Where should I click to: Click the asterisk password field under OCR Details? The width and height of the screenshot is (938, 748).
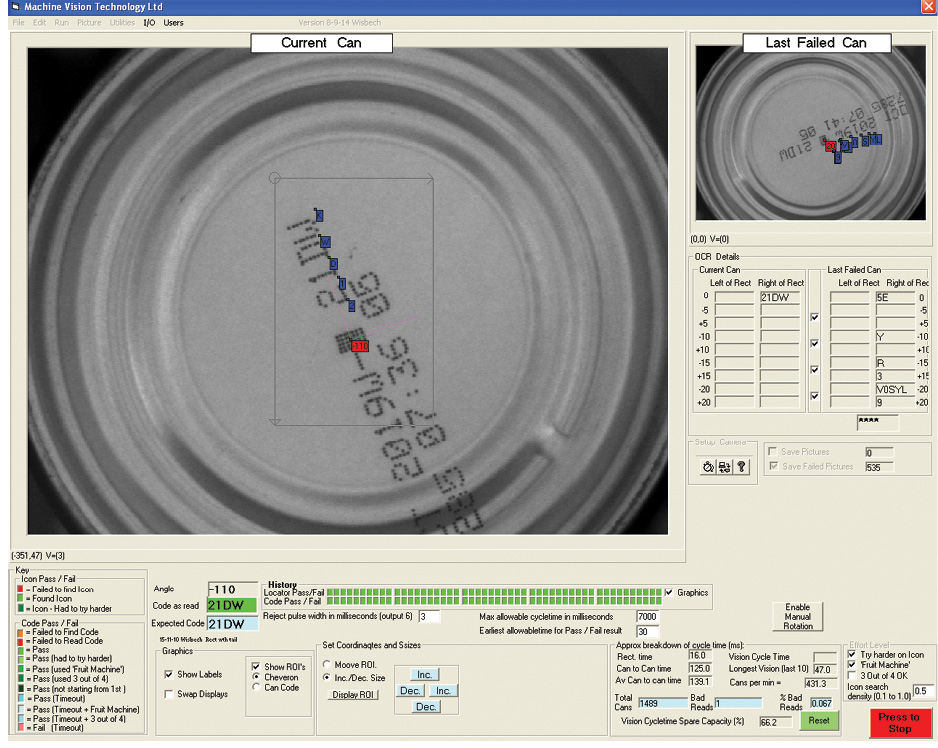point(878,422)
